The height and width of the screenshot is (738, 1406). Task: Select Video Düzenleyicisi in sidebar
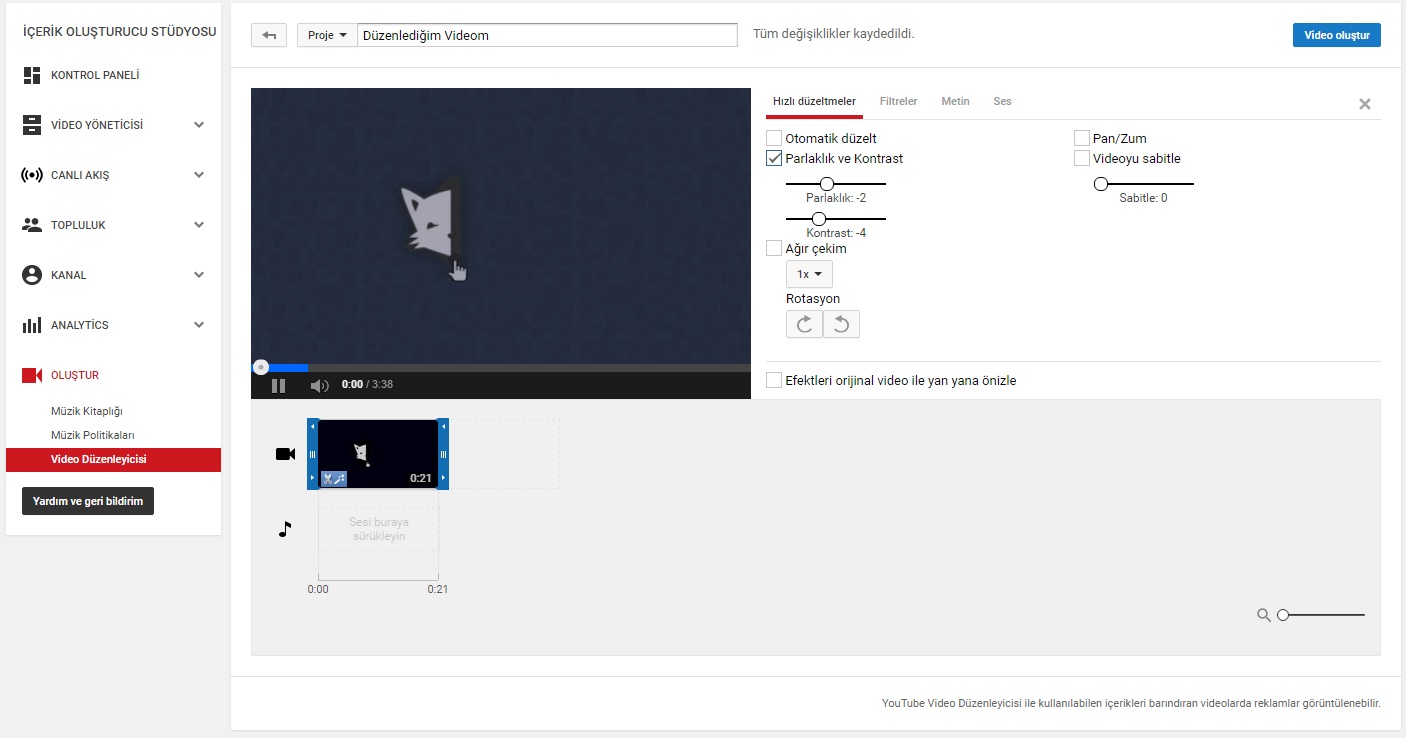click(x=114, y=460)
